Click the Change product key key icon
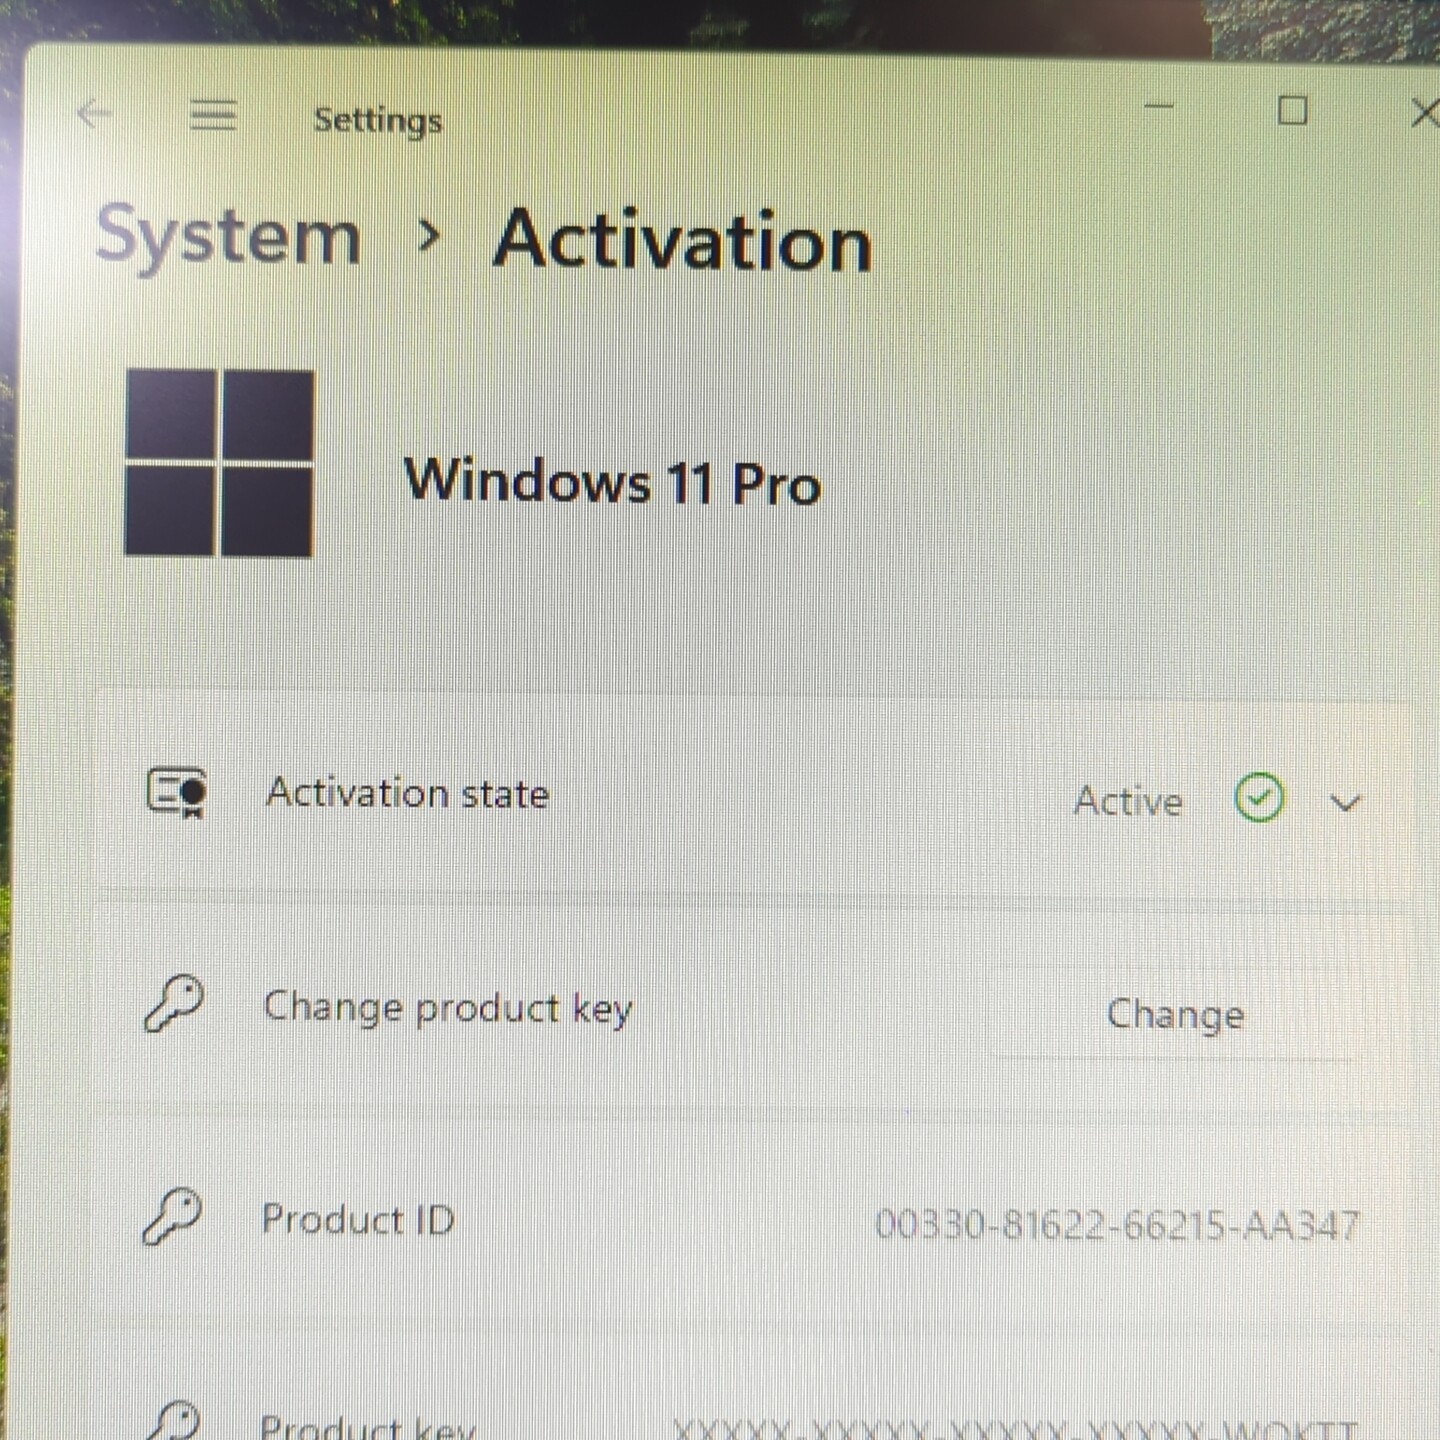This screenshot has height=1440, width=1440. coord(174,1004)
